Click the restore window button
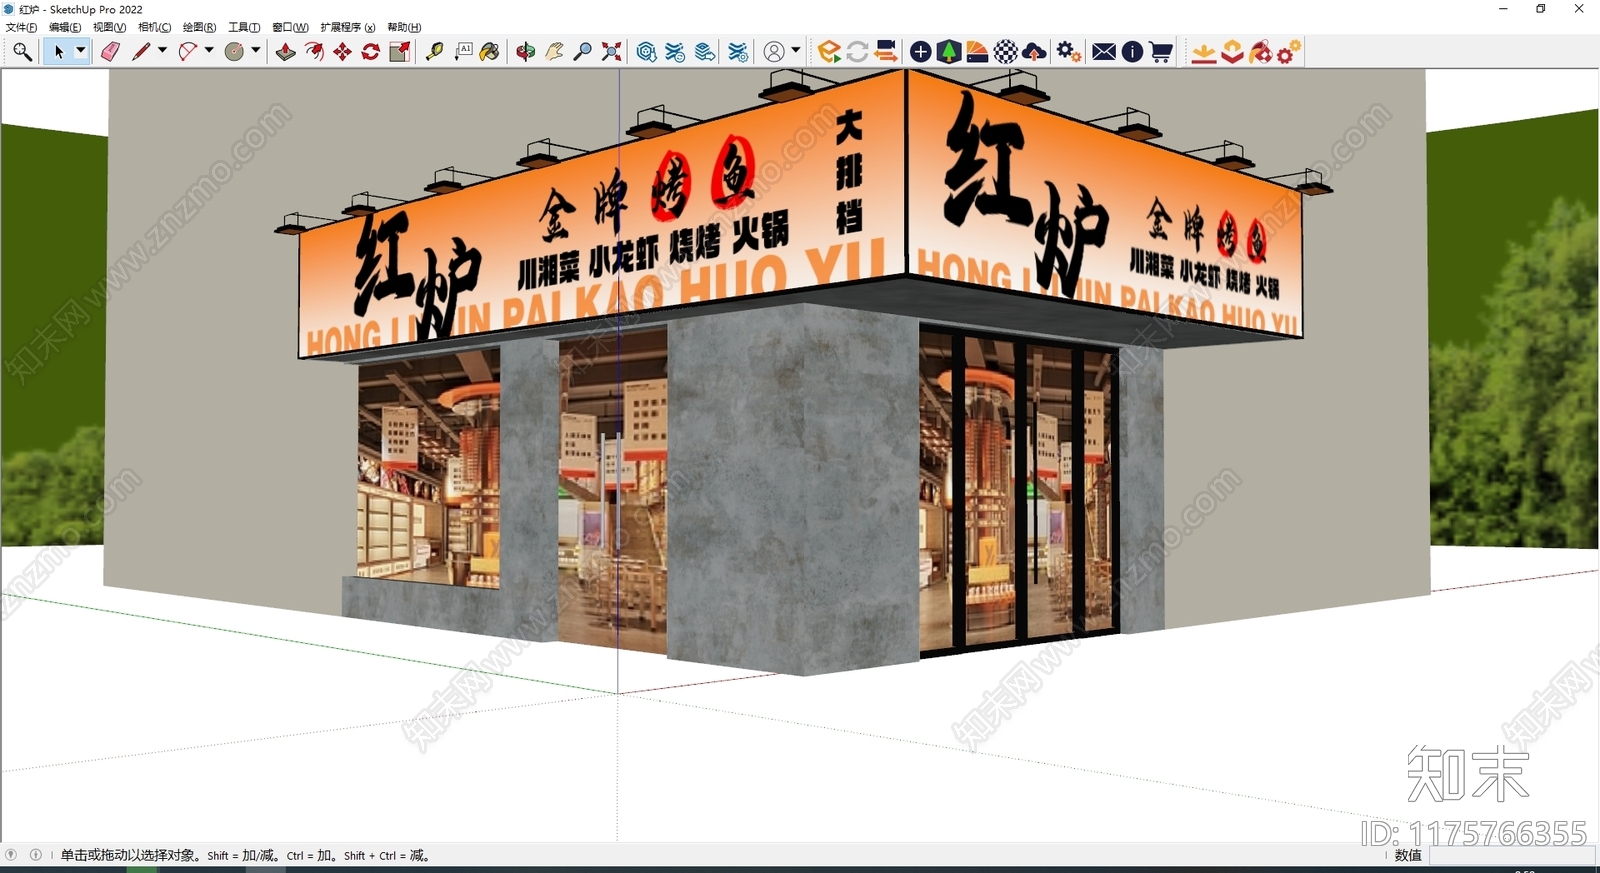Screen dimensions: 1600x873 [1540, 9]
